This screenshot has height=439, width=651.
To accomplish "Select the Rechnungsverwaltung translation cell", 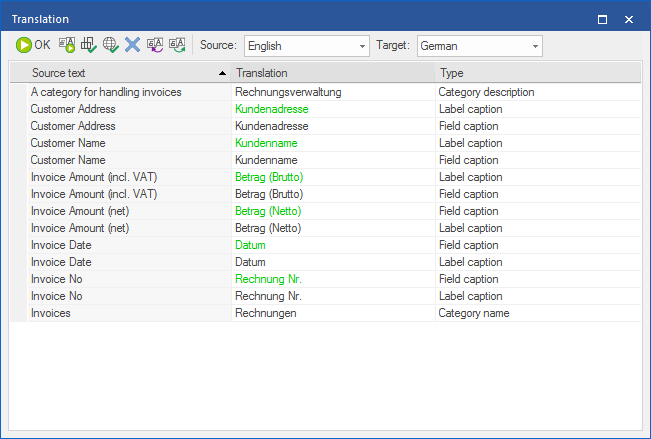I will (288, 92).
